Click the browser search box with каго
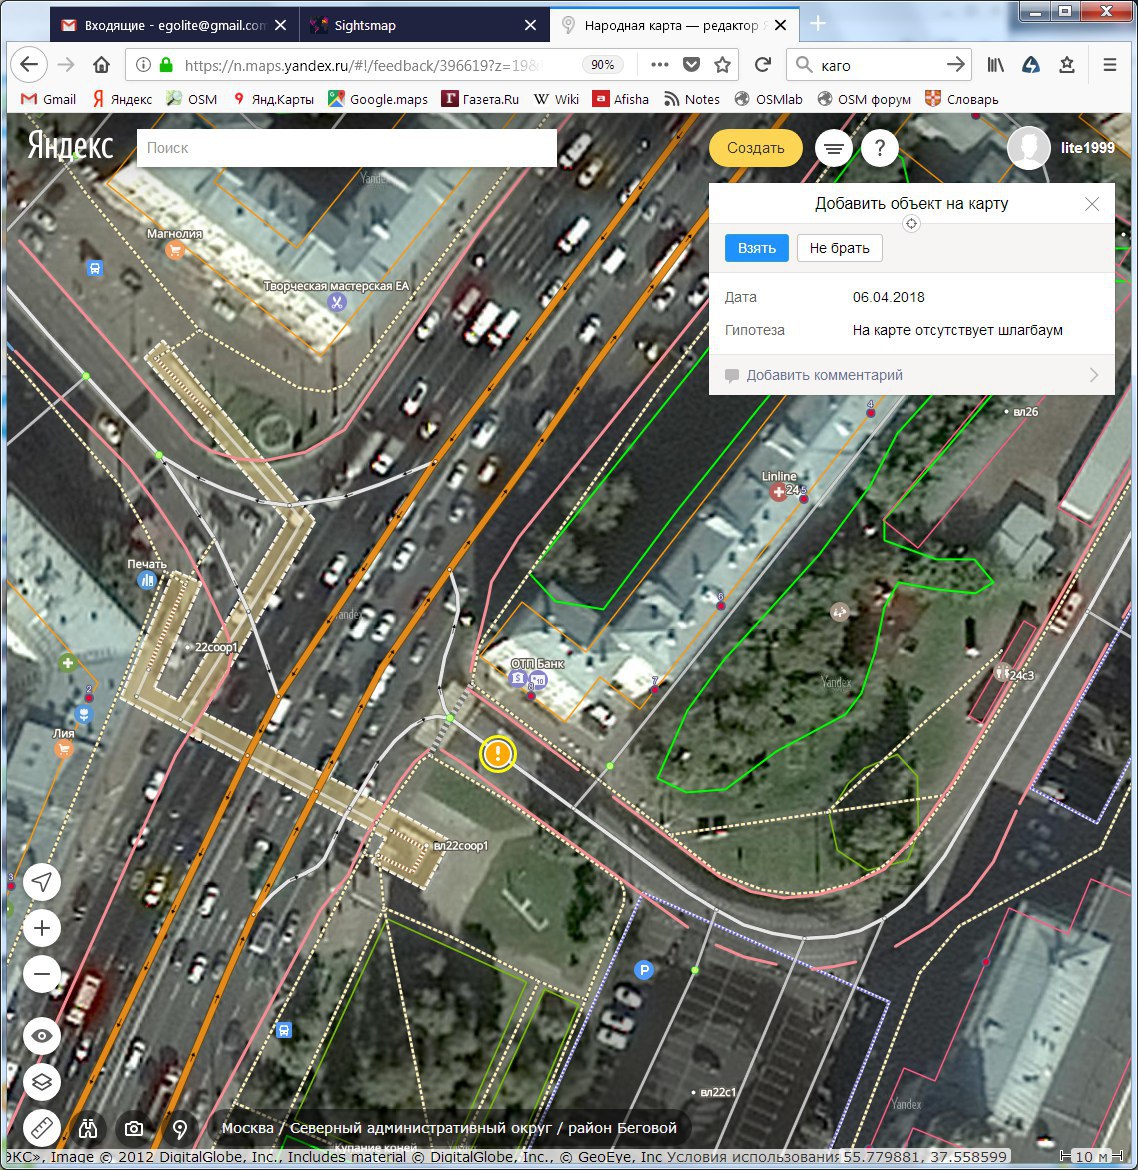1138x1170 pixels. [x=879, y=65]
